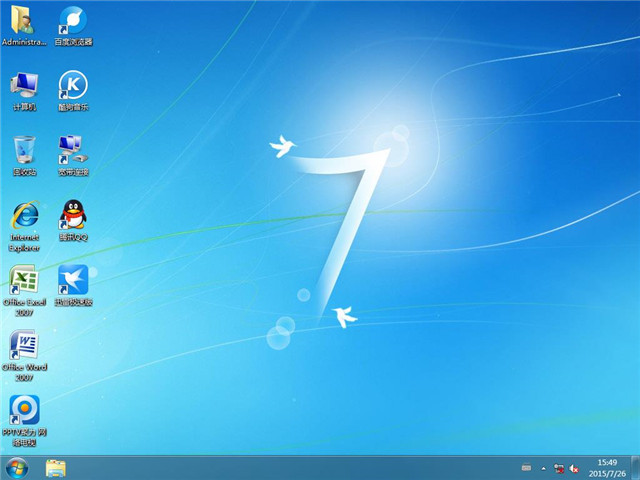
Task: Select the 回收站 recycle bin icon
Action: tap(24, 156)
